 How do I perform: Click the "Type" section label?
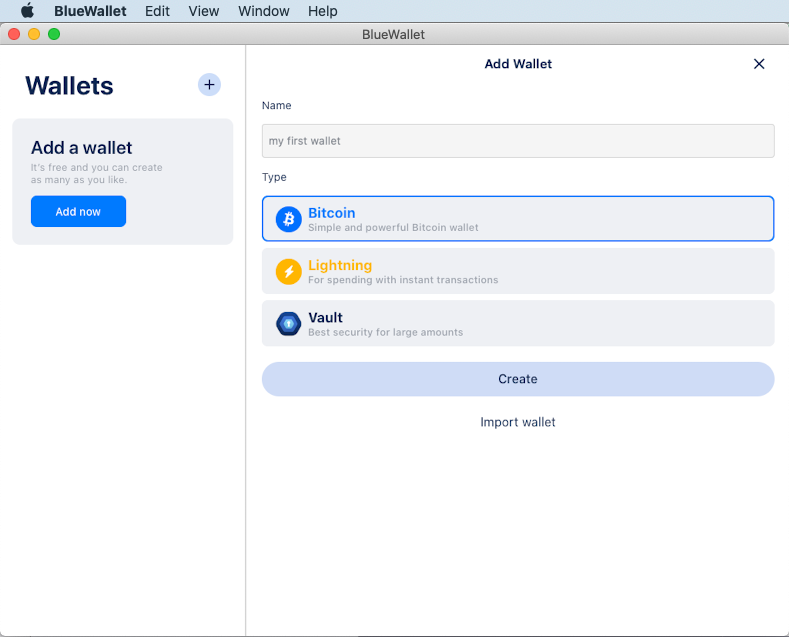274,177
